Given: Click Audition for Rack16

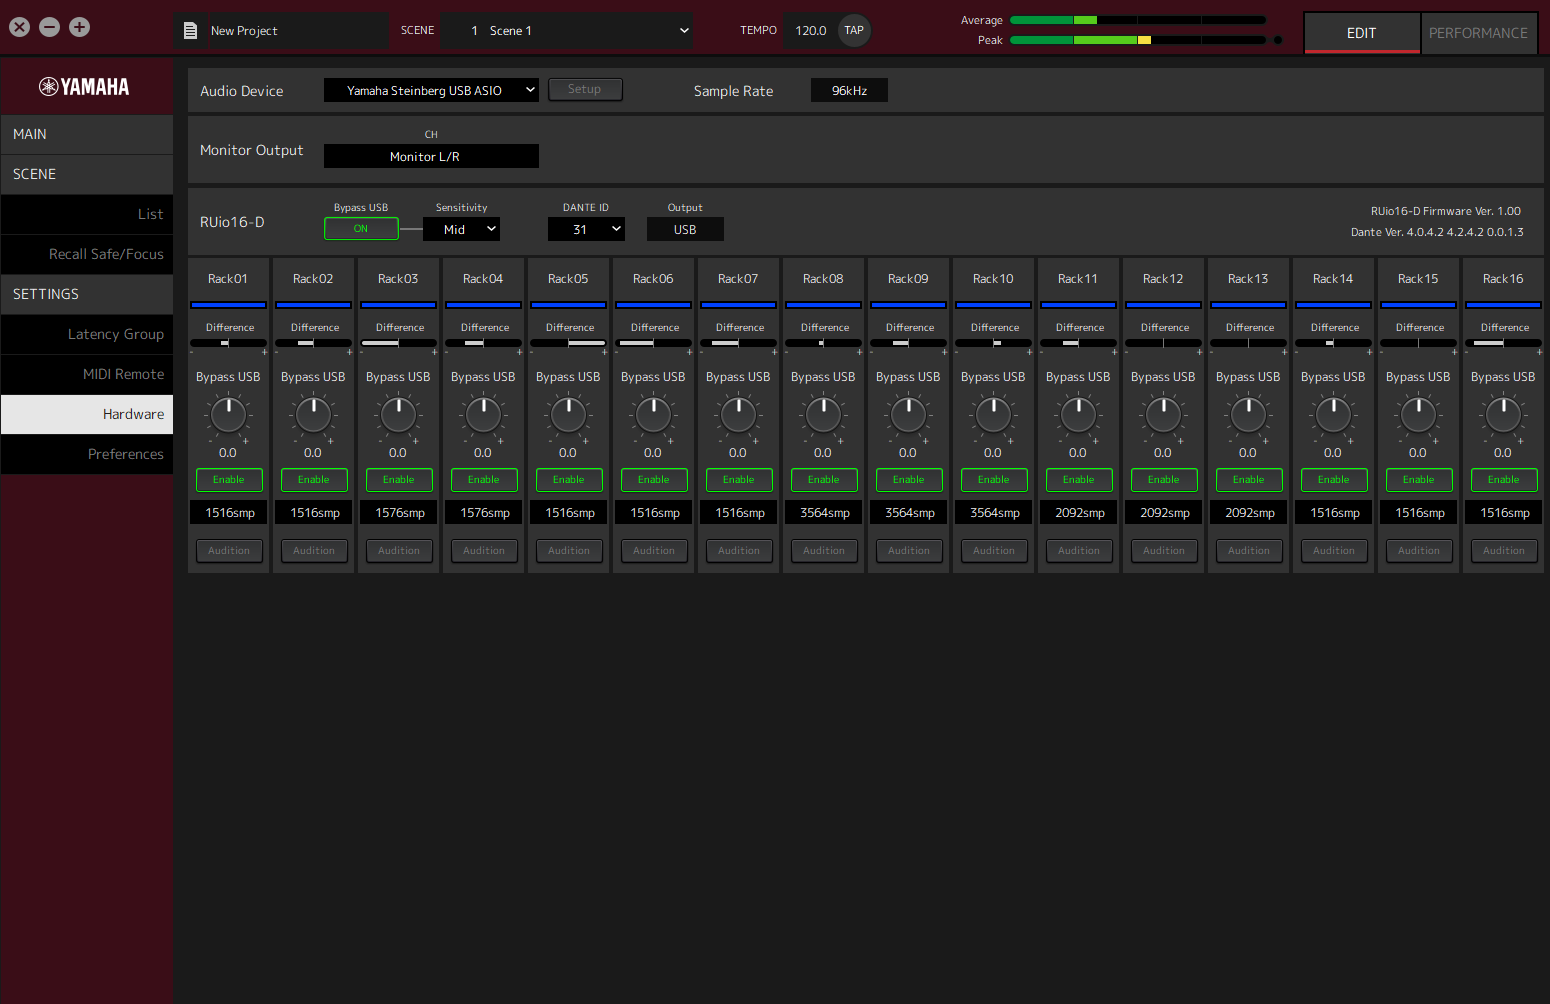Looking at the screenshot, I should (x=1504, y=551).
